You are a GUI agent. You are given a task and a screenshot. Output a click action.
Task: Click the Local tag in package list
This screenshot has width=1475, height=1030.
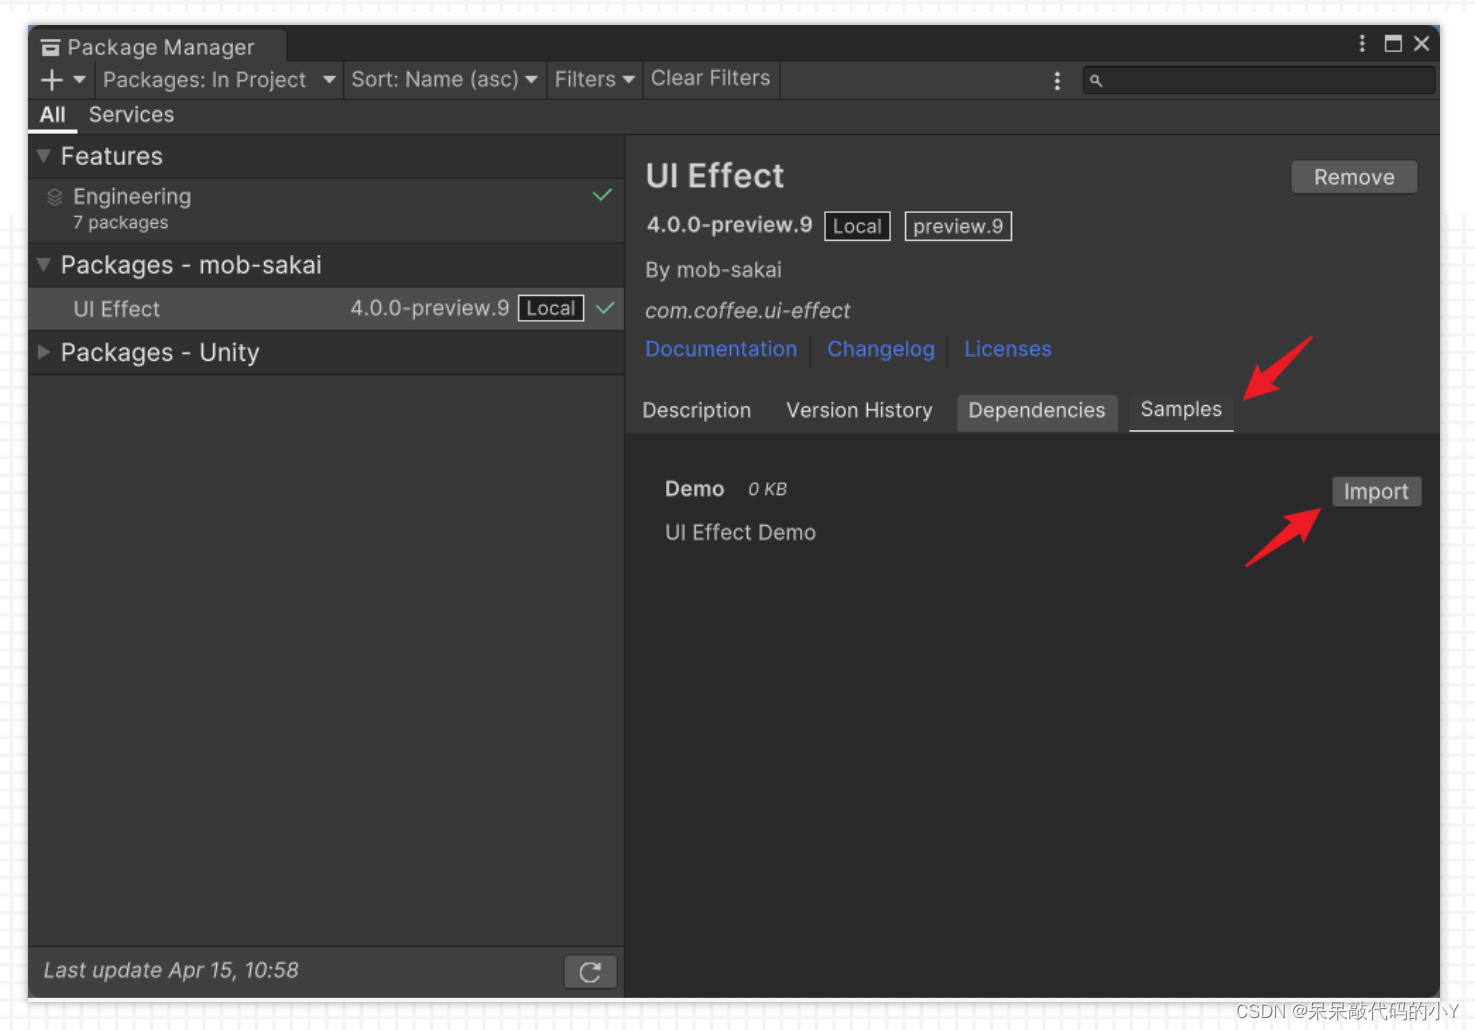(551, 309)
